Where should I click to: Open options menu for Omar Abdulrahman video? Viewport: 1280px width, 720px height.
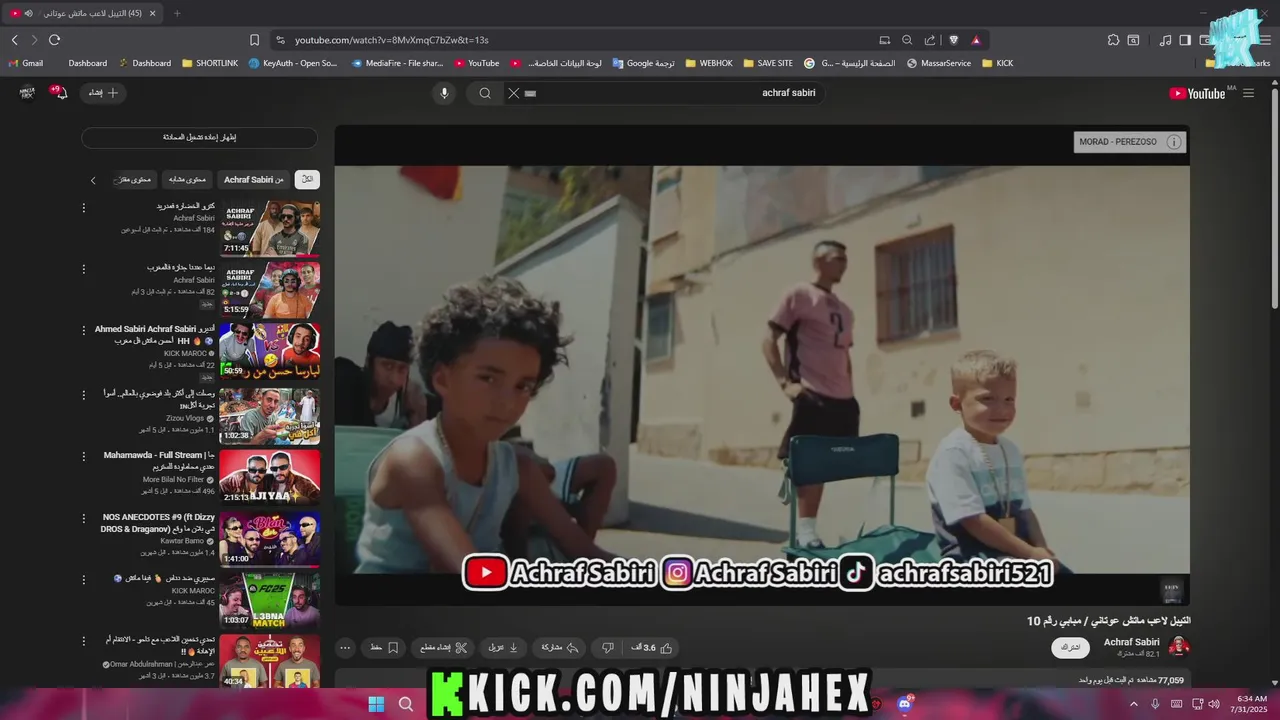[84, 640]
